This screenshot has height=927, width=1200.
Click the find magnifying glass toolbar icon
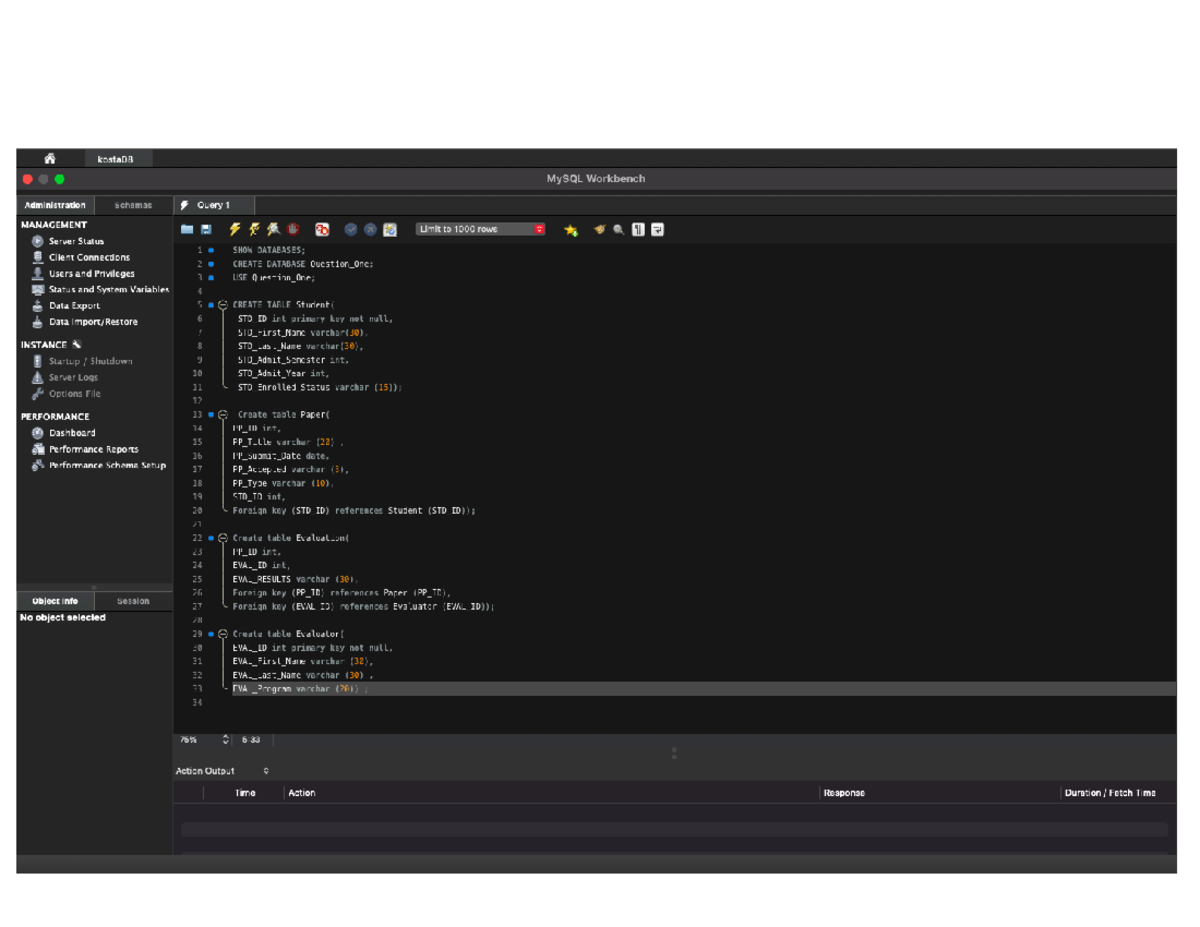(619, 230)
